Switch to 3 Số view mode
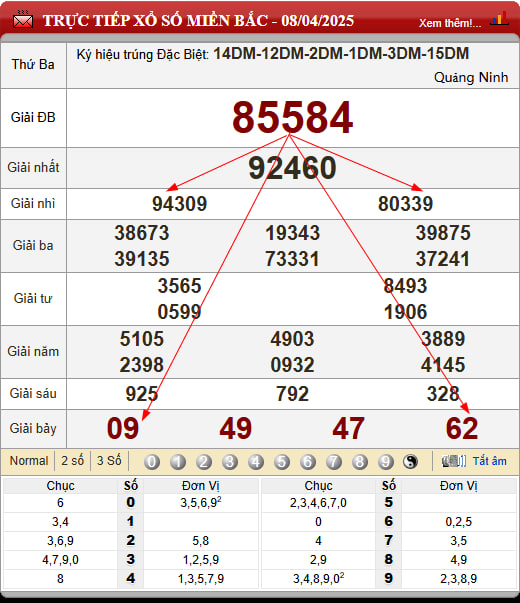Screen dimensions: 520x603 (109, 461)
